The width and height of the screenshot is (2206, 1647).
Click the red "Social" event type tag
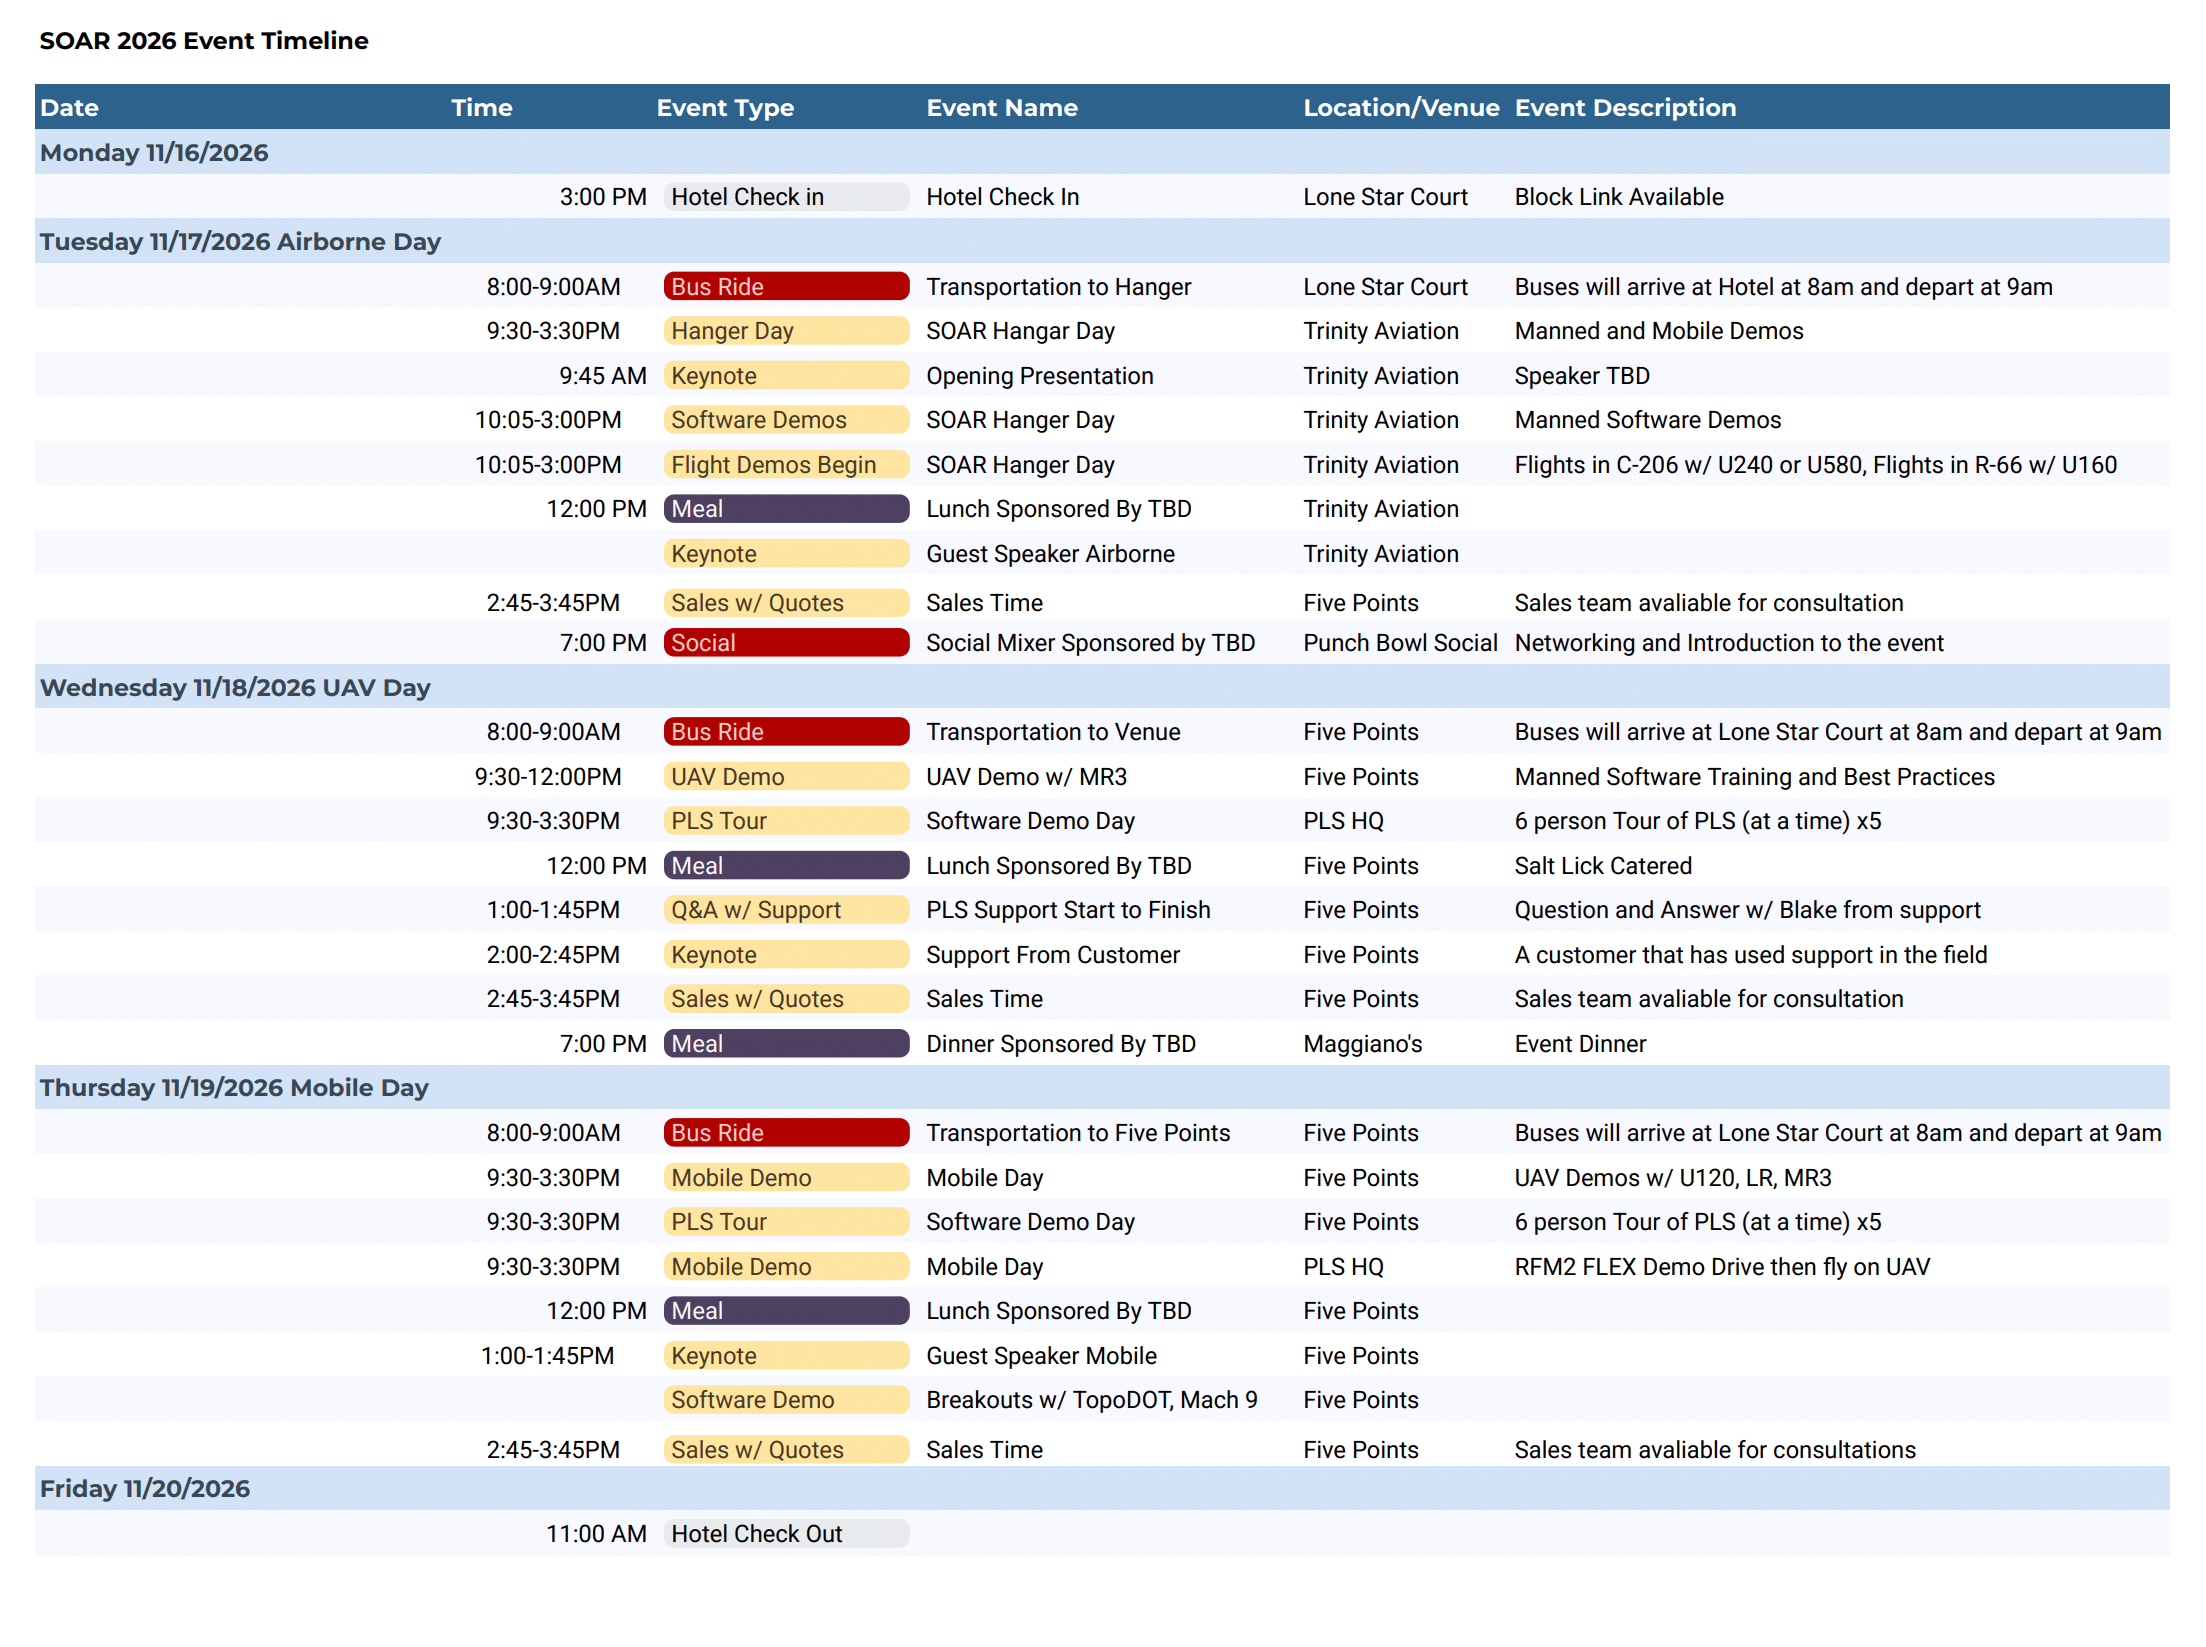[786, 643]
